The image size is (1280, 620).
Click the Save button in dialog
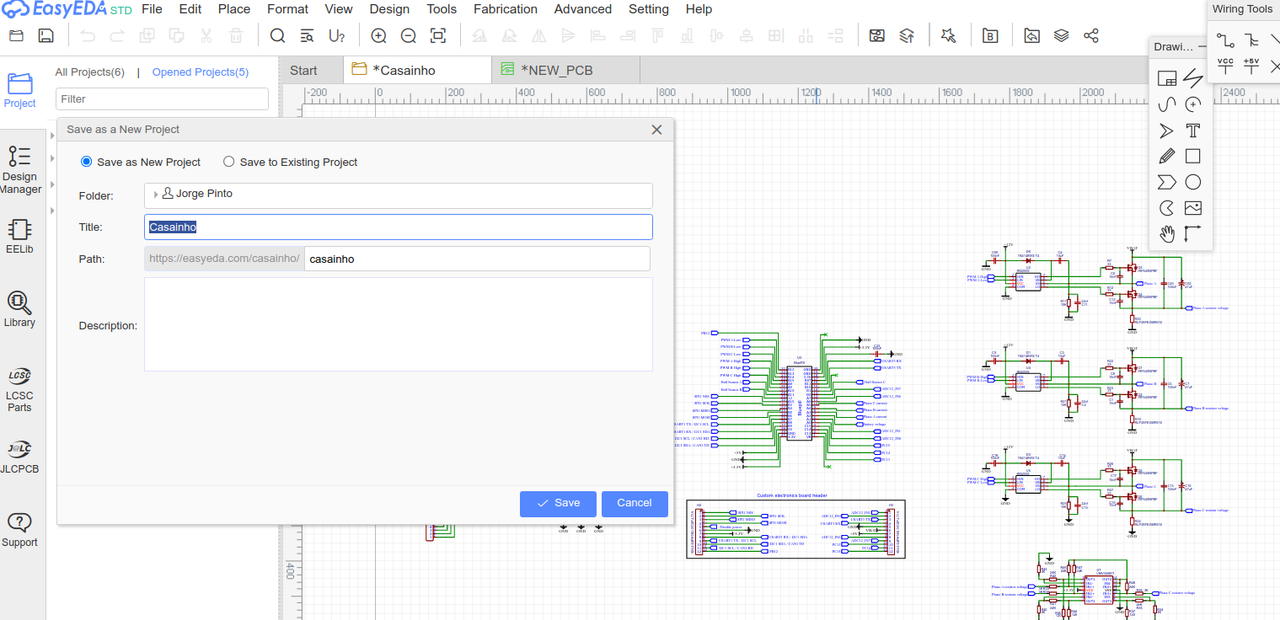pyautogui.click(x=558, y=503)
